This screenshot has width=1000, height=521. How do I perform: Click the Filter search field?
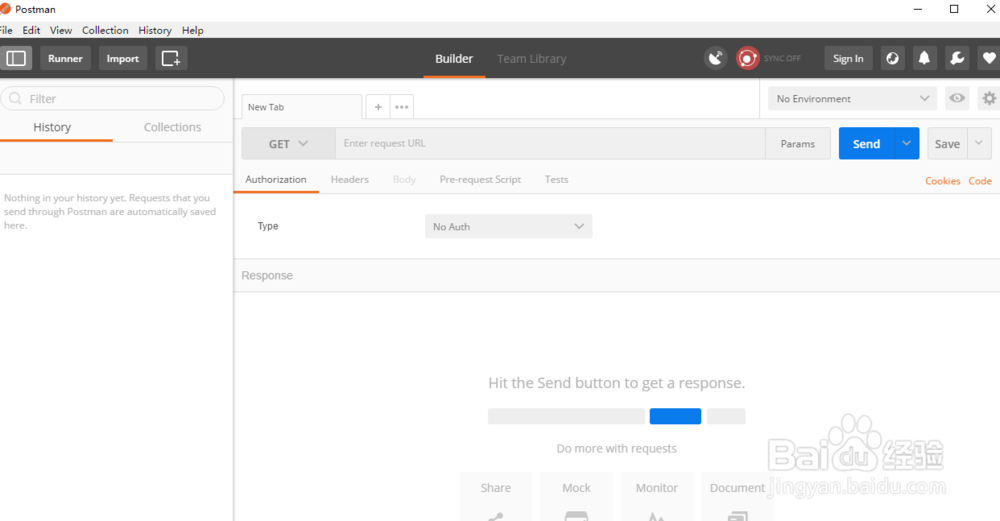[x=112, y=98]
